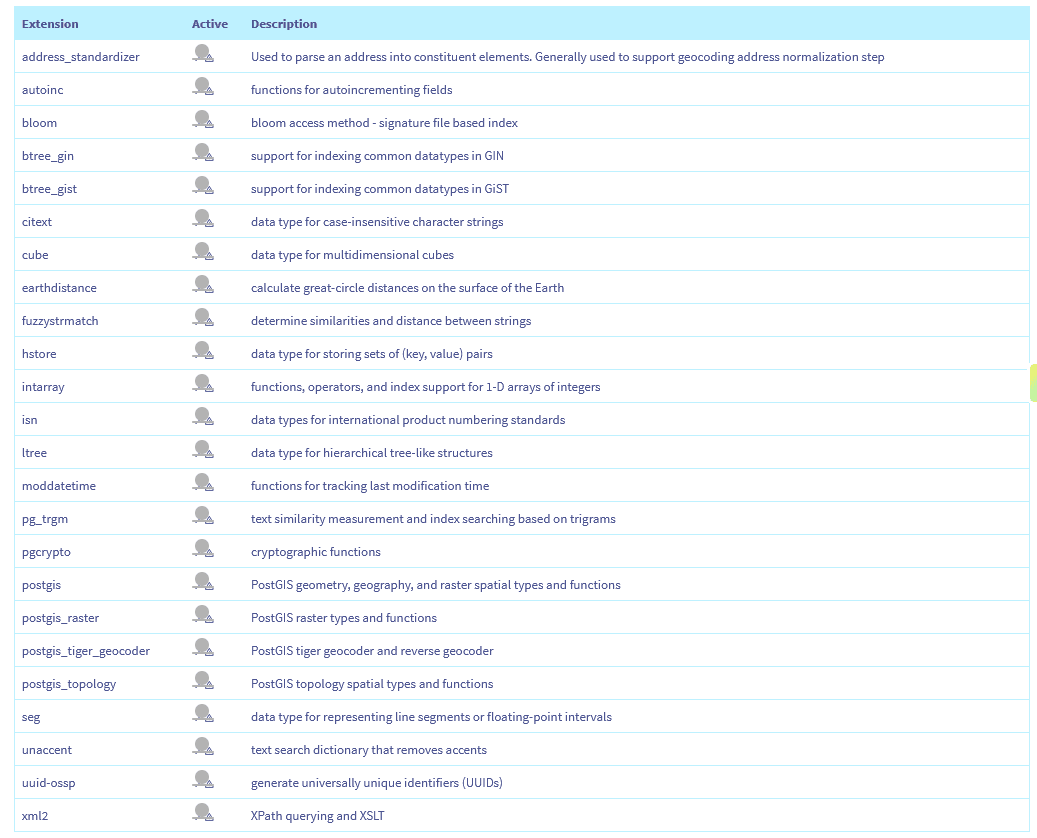Click the seg extension active icon
The width and height of the screenshot is (1037, 838).
tap(203, 714)
